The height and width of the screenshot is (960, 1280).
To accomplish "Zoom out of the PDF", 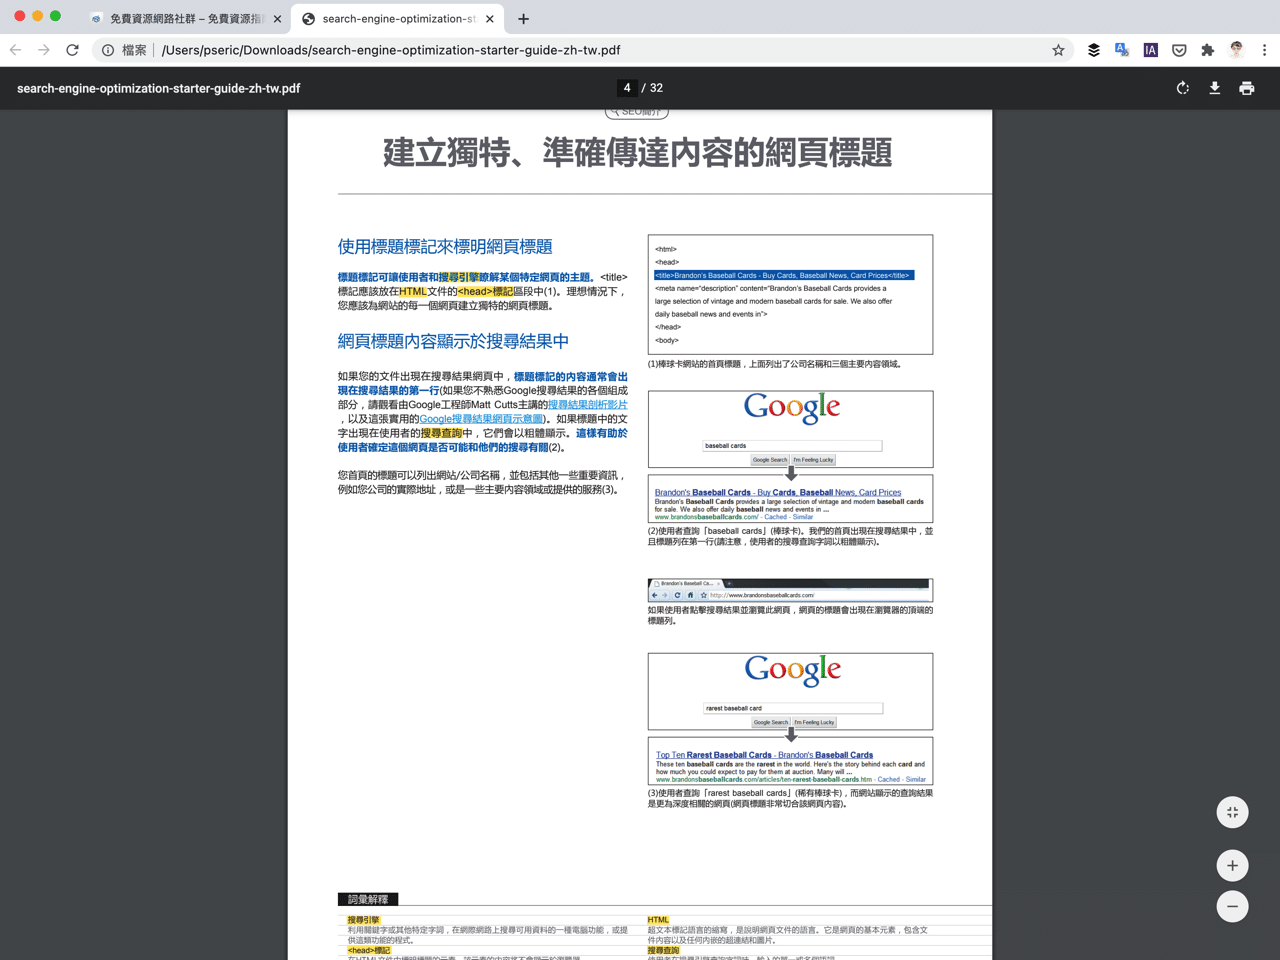I will [x=1233, y=907].
